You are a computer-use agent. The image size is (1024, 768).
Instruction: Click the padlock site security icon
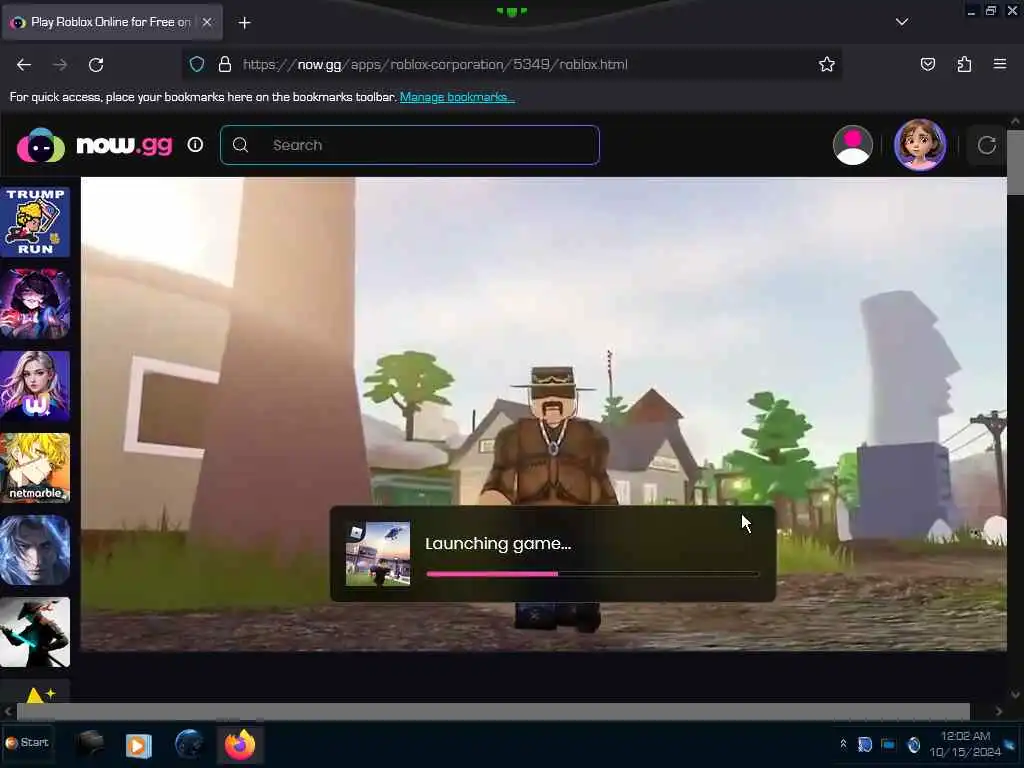click(x=225, y=64)
